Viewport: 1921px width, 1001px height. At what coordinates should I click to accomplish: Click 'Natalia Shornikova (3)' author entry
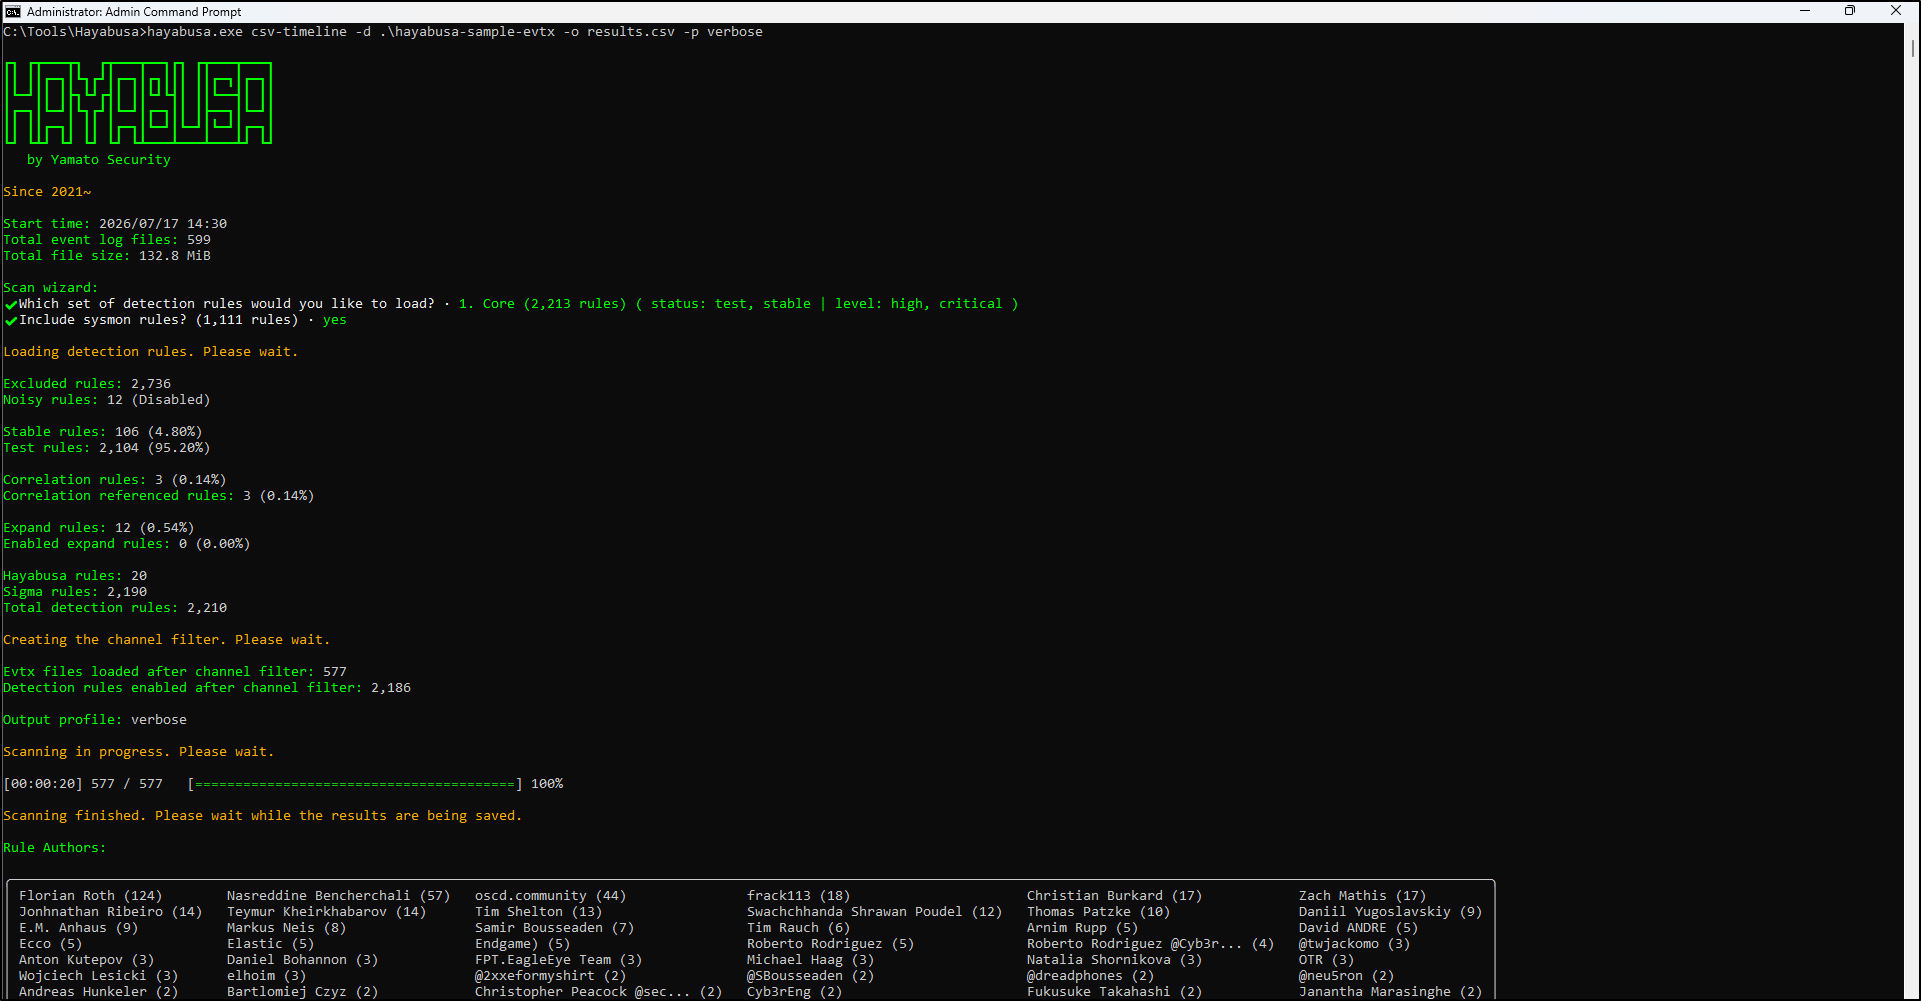click(1115, 960)
